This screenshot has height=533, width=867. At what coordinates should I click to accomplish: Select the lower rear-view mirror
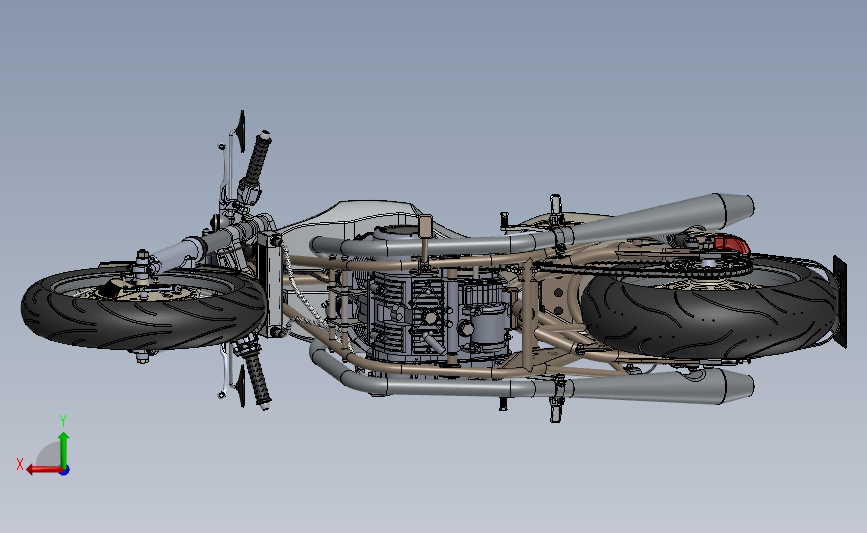click(x=241, y=385)
